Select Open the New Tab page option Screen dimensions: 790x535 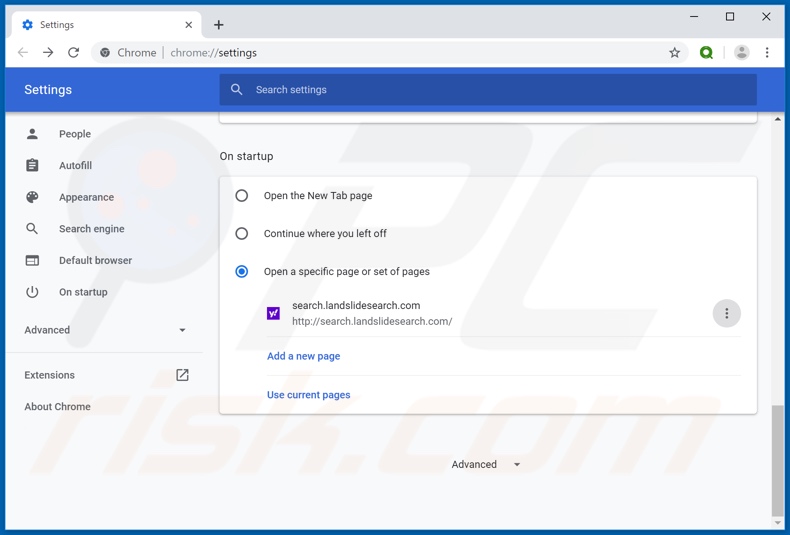[x=242, y=196]
